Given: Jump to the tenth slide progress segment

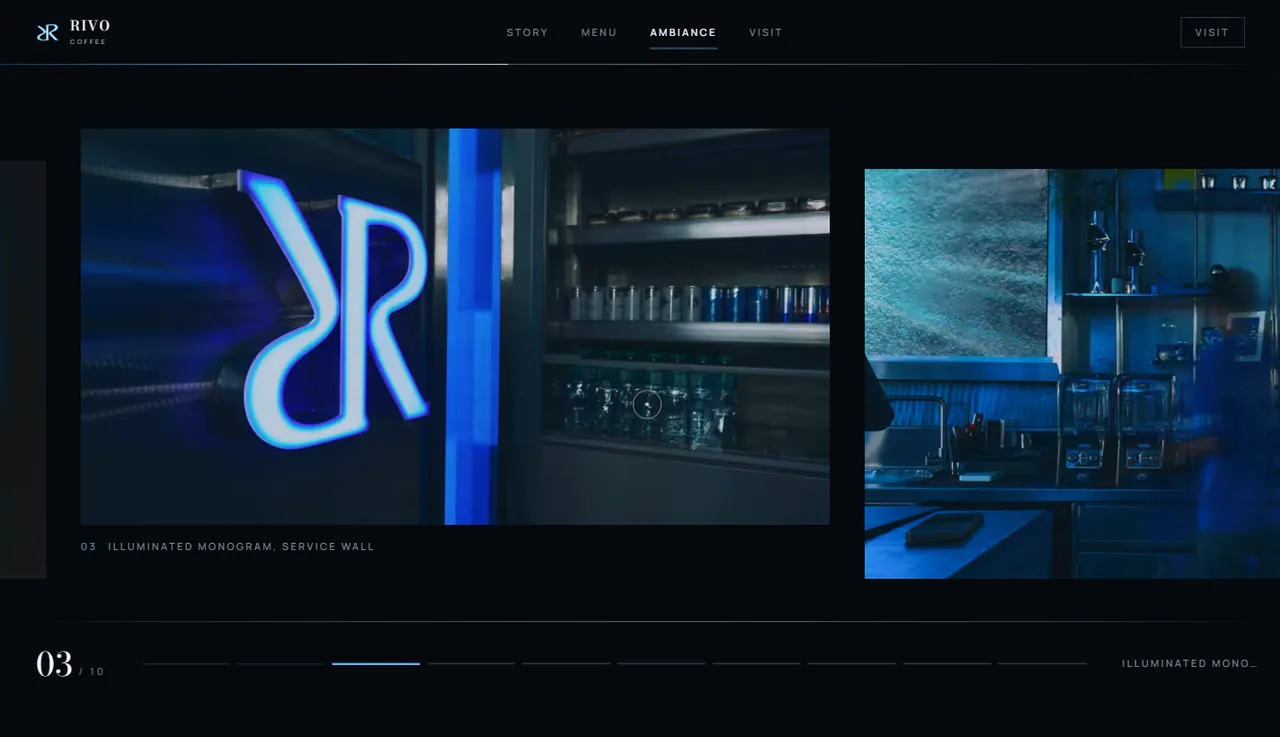Looking at the screenshot, I should [x=1042, y=663].
